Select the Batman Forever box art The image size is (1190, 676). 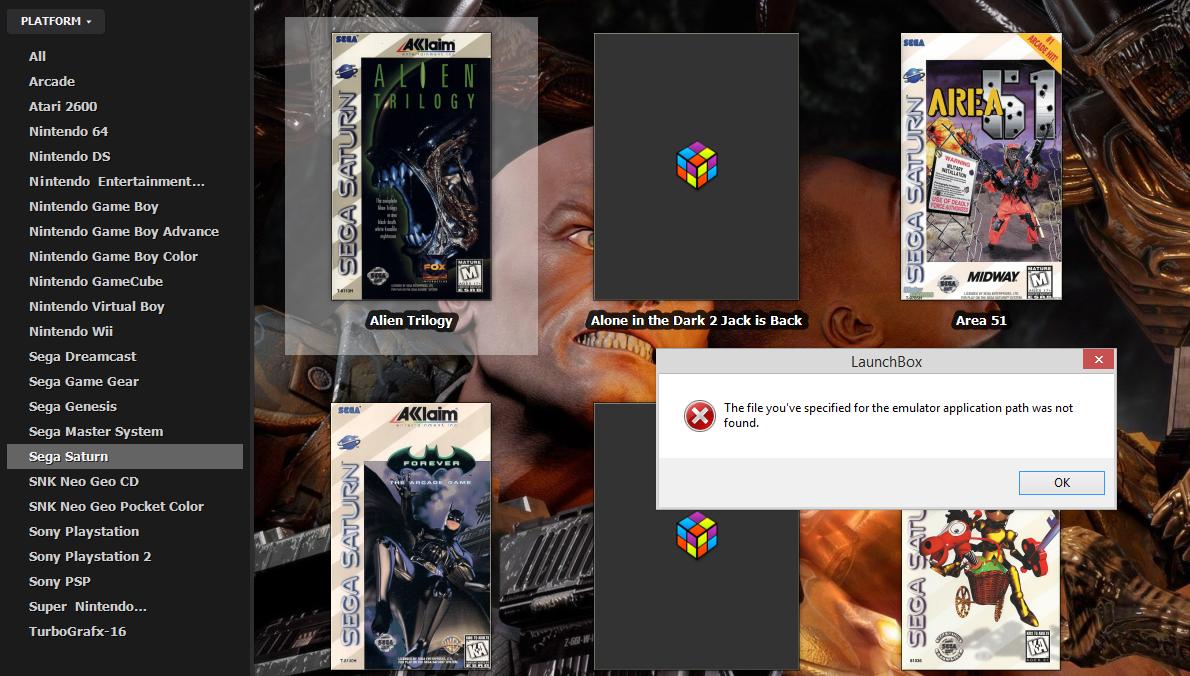click(411, 536)
